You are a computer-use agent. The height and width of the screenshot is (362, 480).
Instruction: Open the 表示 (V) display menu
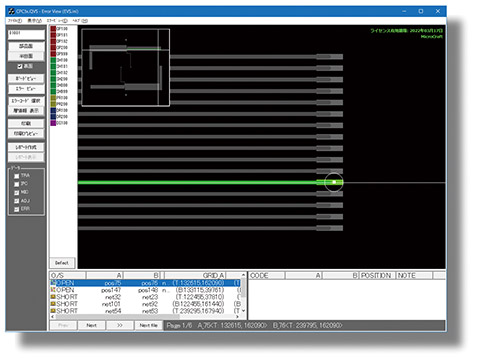pyautogui.click(x=34, y=21)
